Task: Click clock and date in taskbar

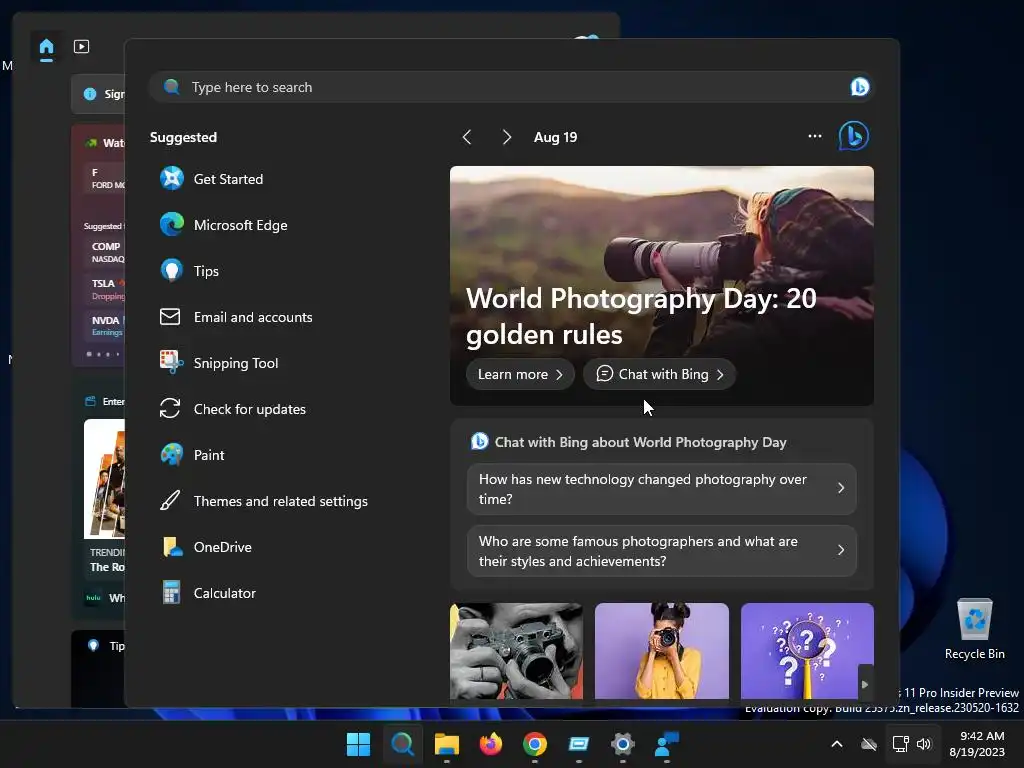Action: 977,744
